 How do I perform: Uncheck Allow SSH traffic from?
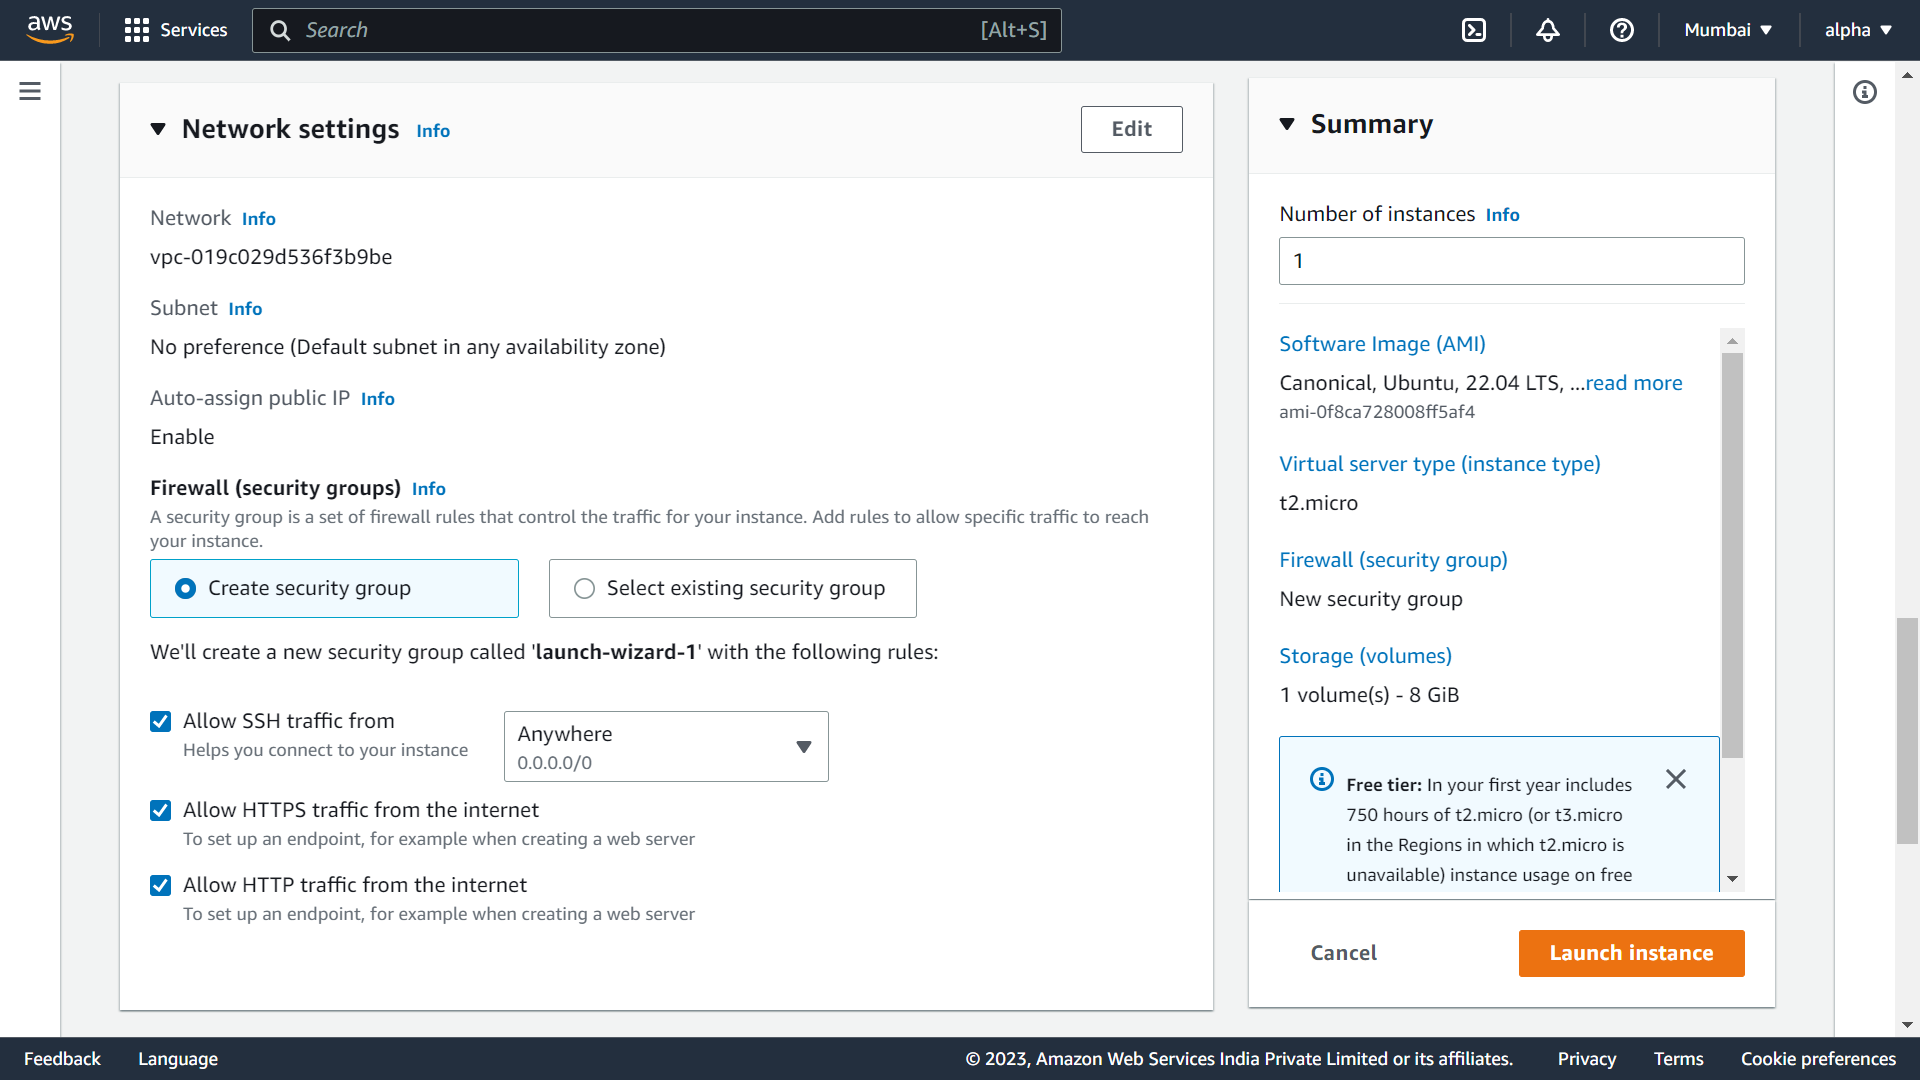click(x=161, y=721)
